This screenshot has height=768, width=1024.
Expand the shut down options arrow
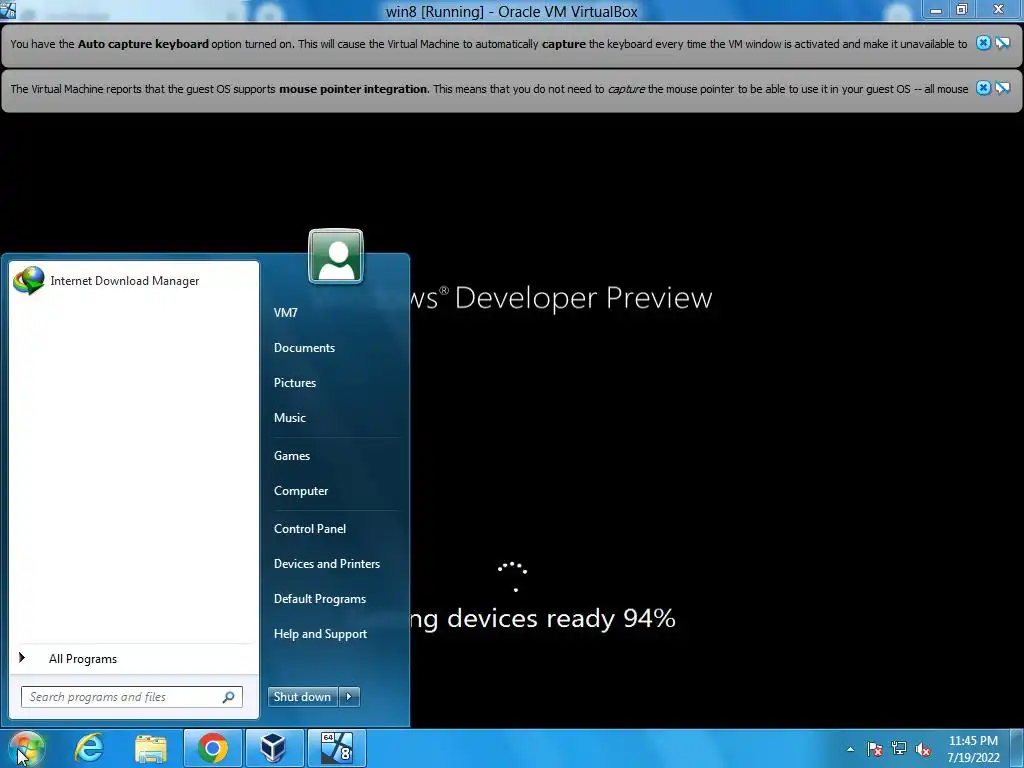click(349, 697)
